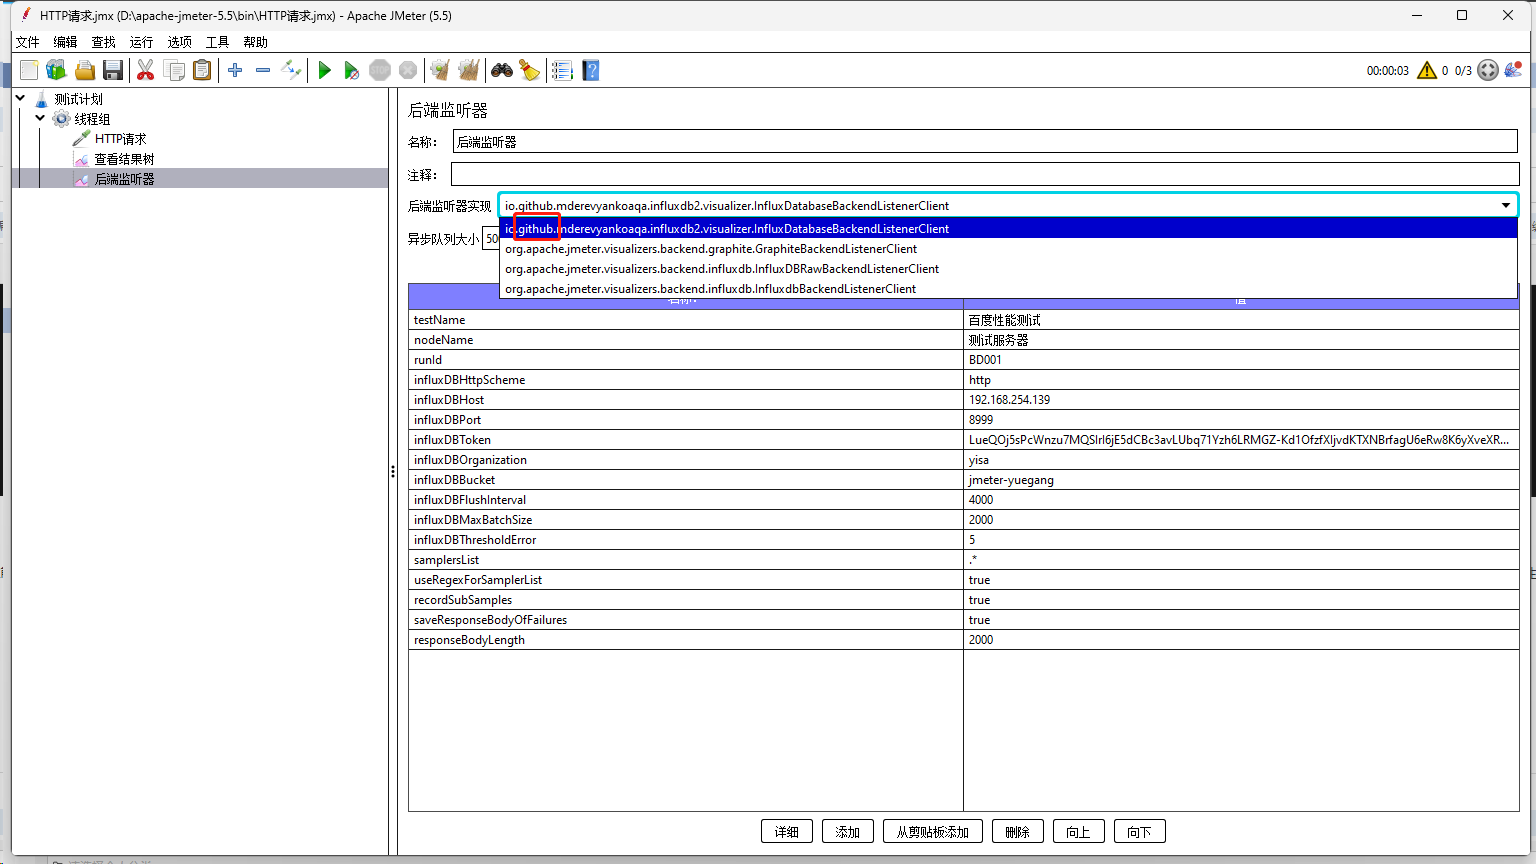Viewport: 1536px width, 864px height.
Task: Click the 向上 button
Action: coord(1079,832)
